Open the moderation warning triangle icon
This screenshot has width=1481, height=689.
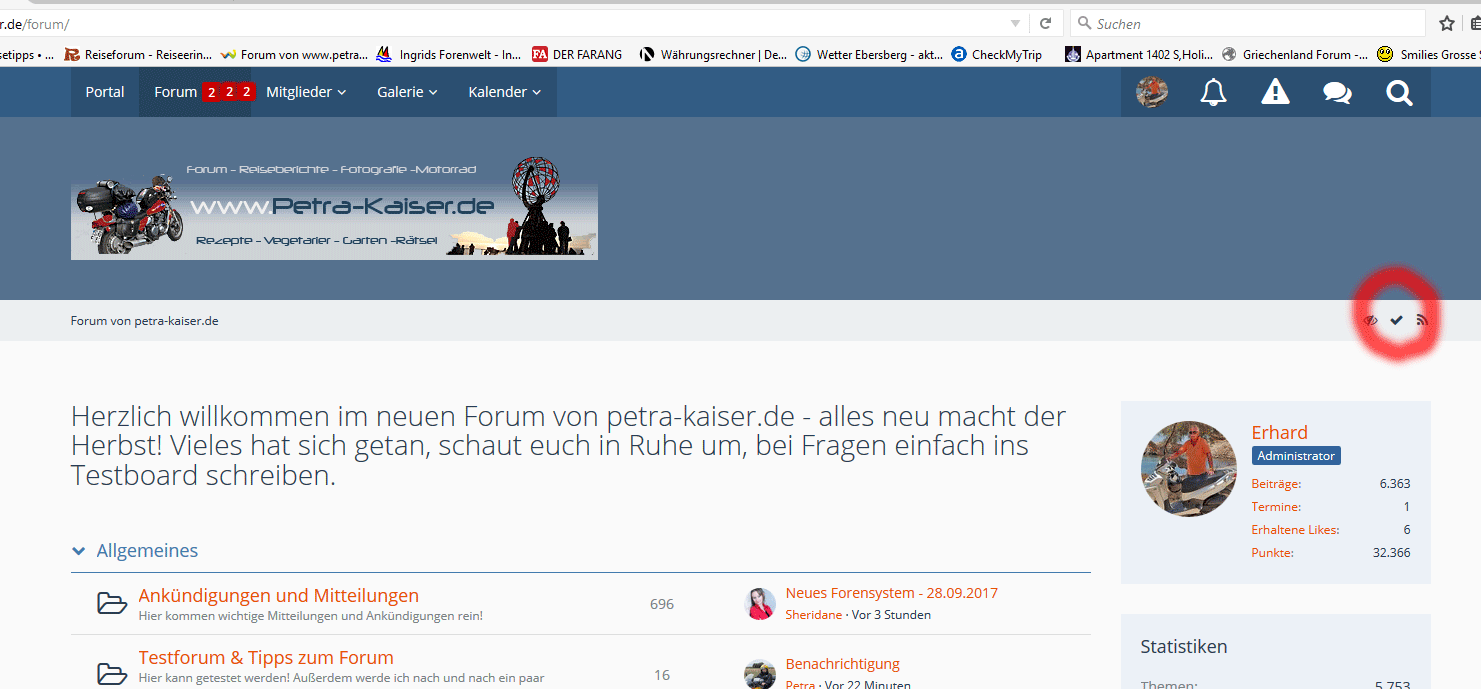(1275, 93)
